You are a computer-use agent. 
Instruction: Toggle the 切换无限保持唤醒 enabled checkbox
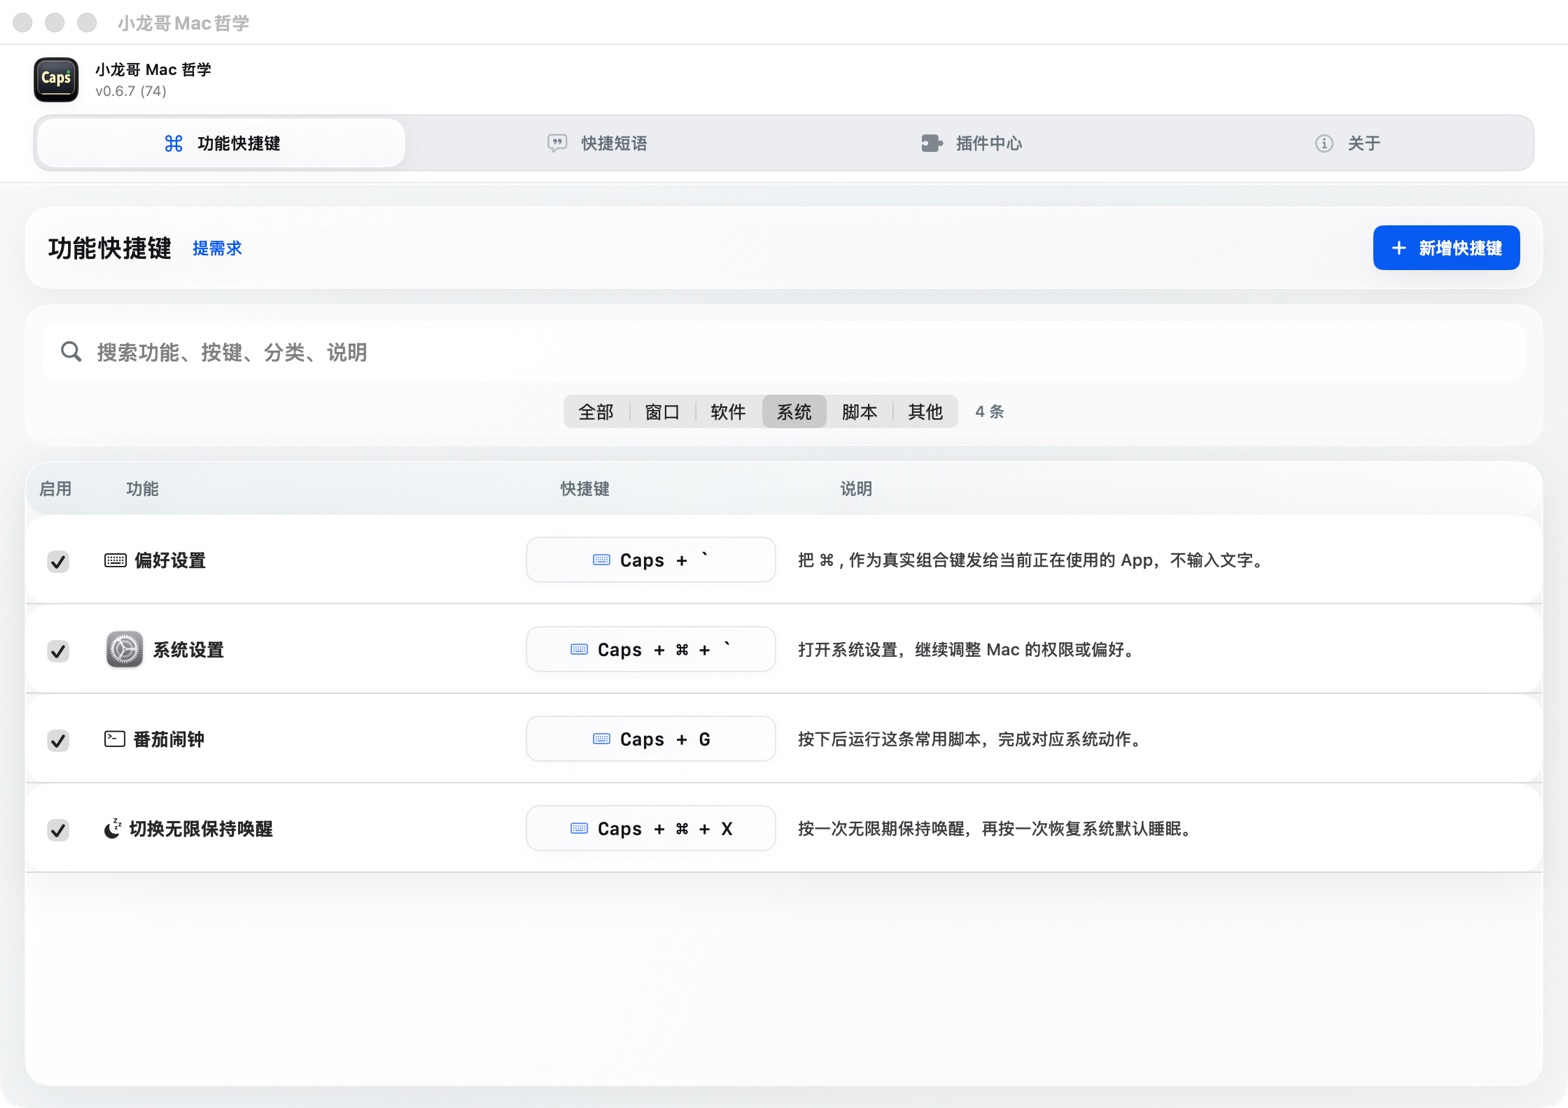(58, 830)
